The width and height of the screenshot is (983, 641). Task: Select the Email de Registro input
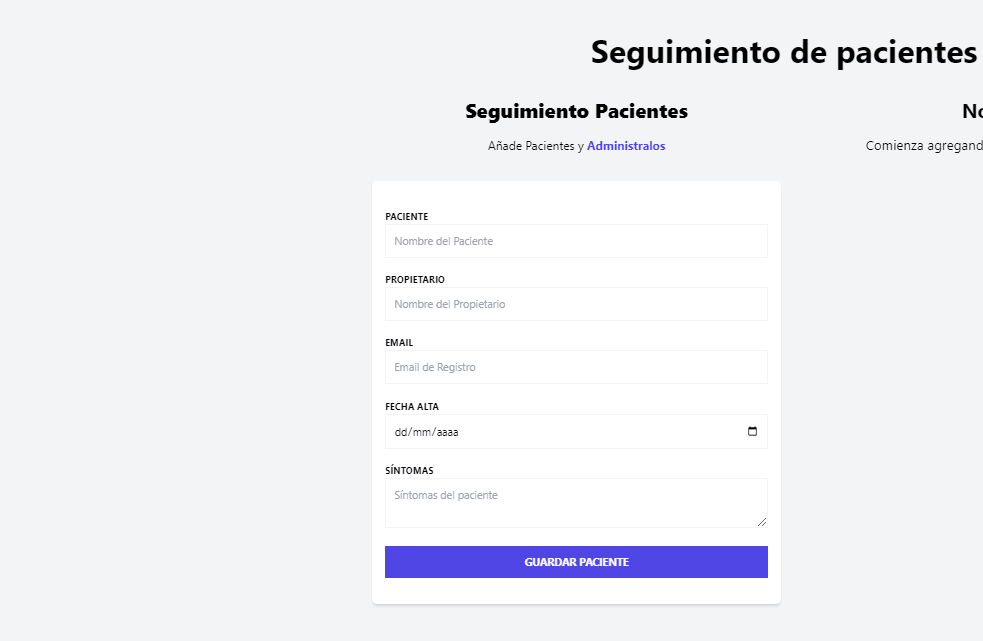coord(576,367)
